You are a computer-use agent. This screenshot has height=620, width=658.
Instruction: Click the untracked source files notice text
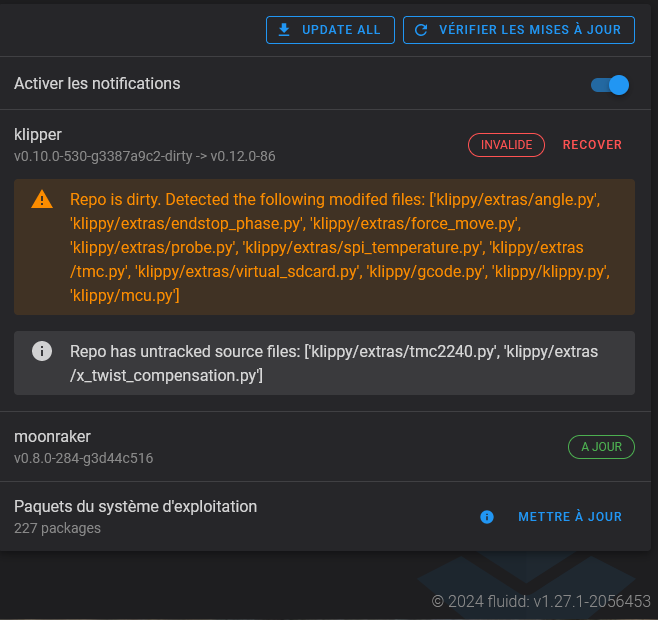pyautogui.click(x=334, y=363)
